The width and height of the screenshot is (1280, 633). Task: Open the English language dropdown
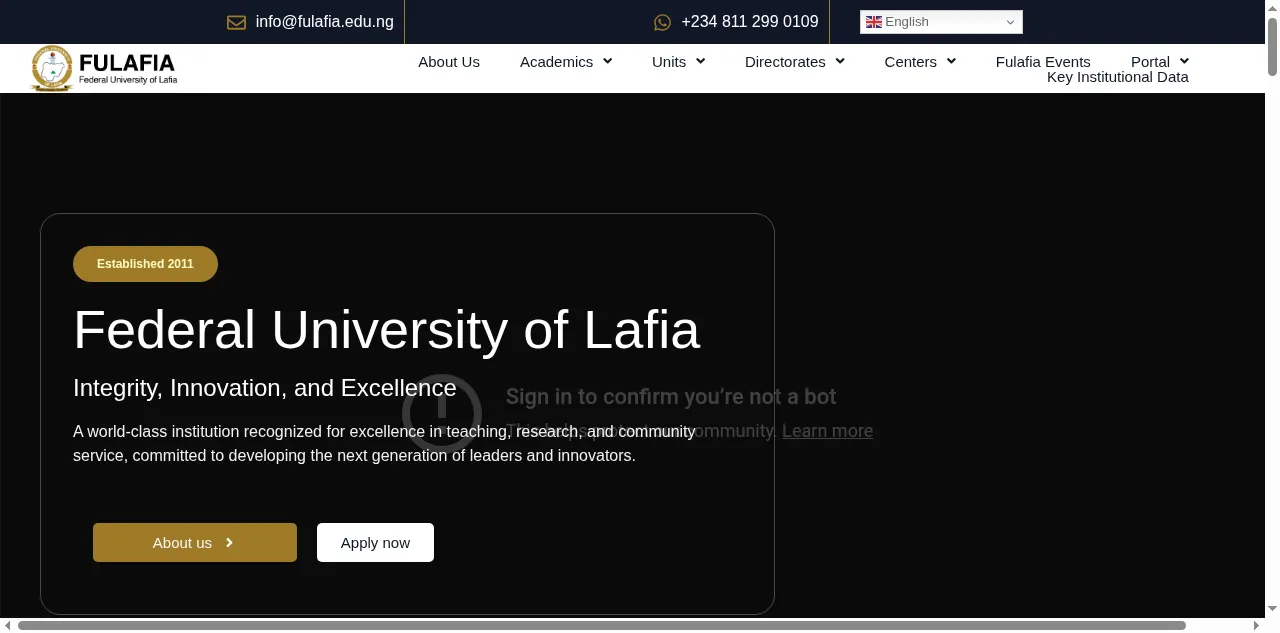(941, 22)
